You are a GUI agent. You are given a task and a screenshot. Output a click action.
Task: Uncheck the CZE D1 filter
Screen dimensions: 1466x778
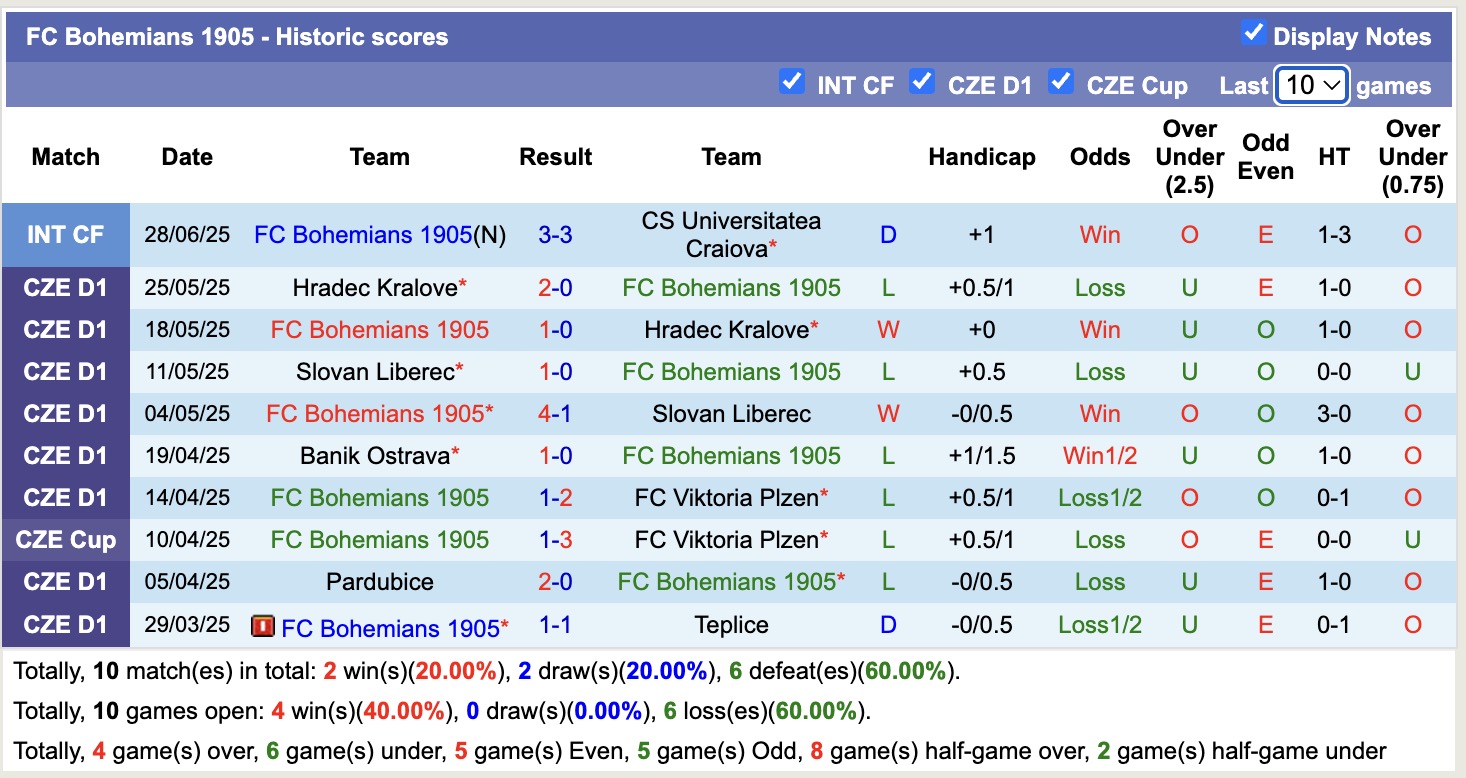pos(921,84)
